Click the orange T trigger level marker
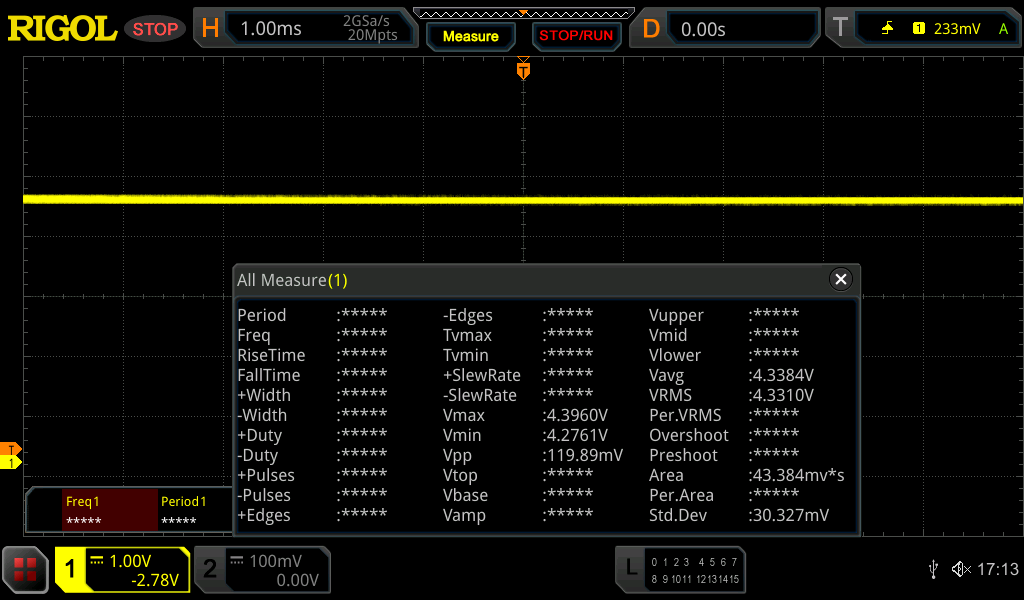 [12, 448]
